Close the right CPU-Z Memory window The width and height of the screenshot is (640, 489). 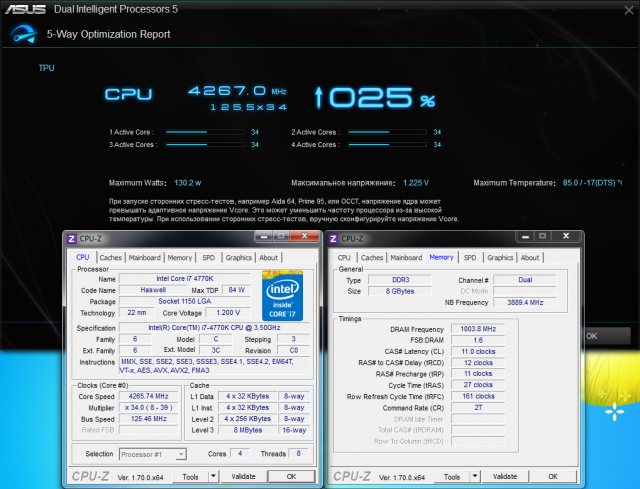point(566,236)
